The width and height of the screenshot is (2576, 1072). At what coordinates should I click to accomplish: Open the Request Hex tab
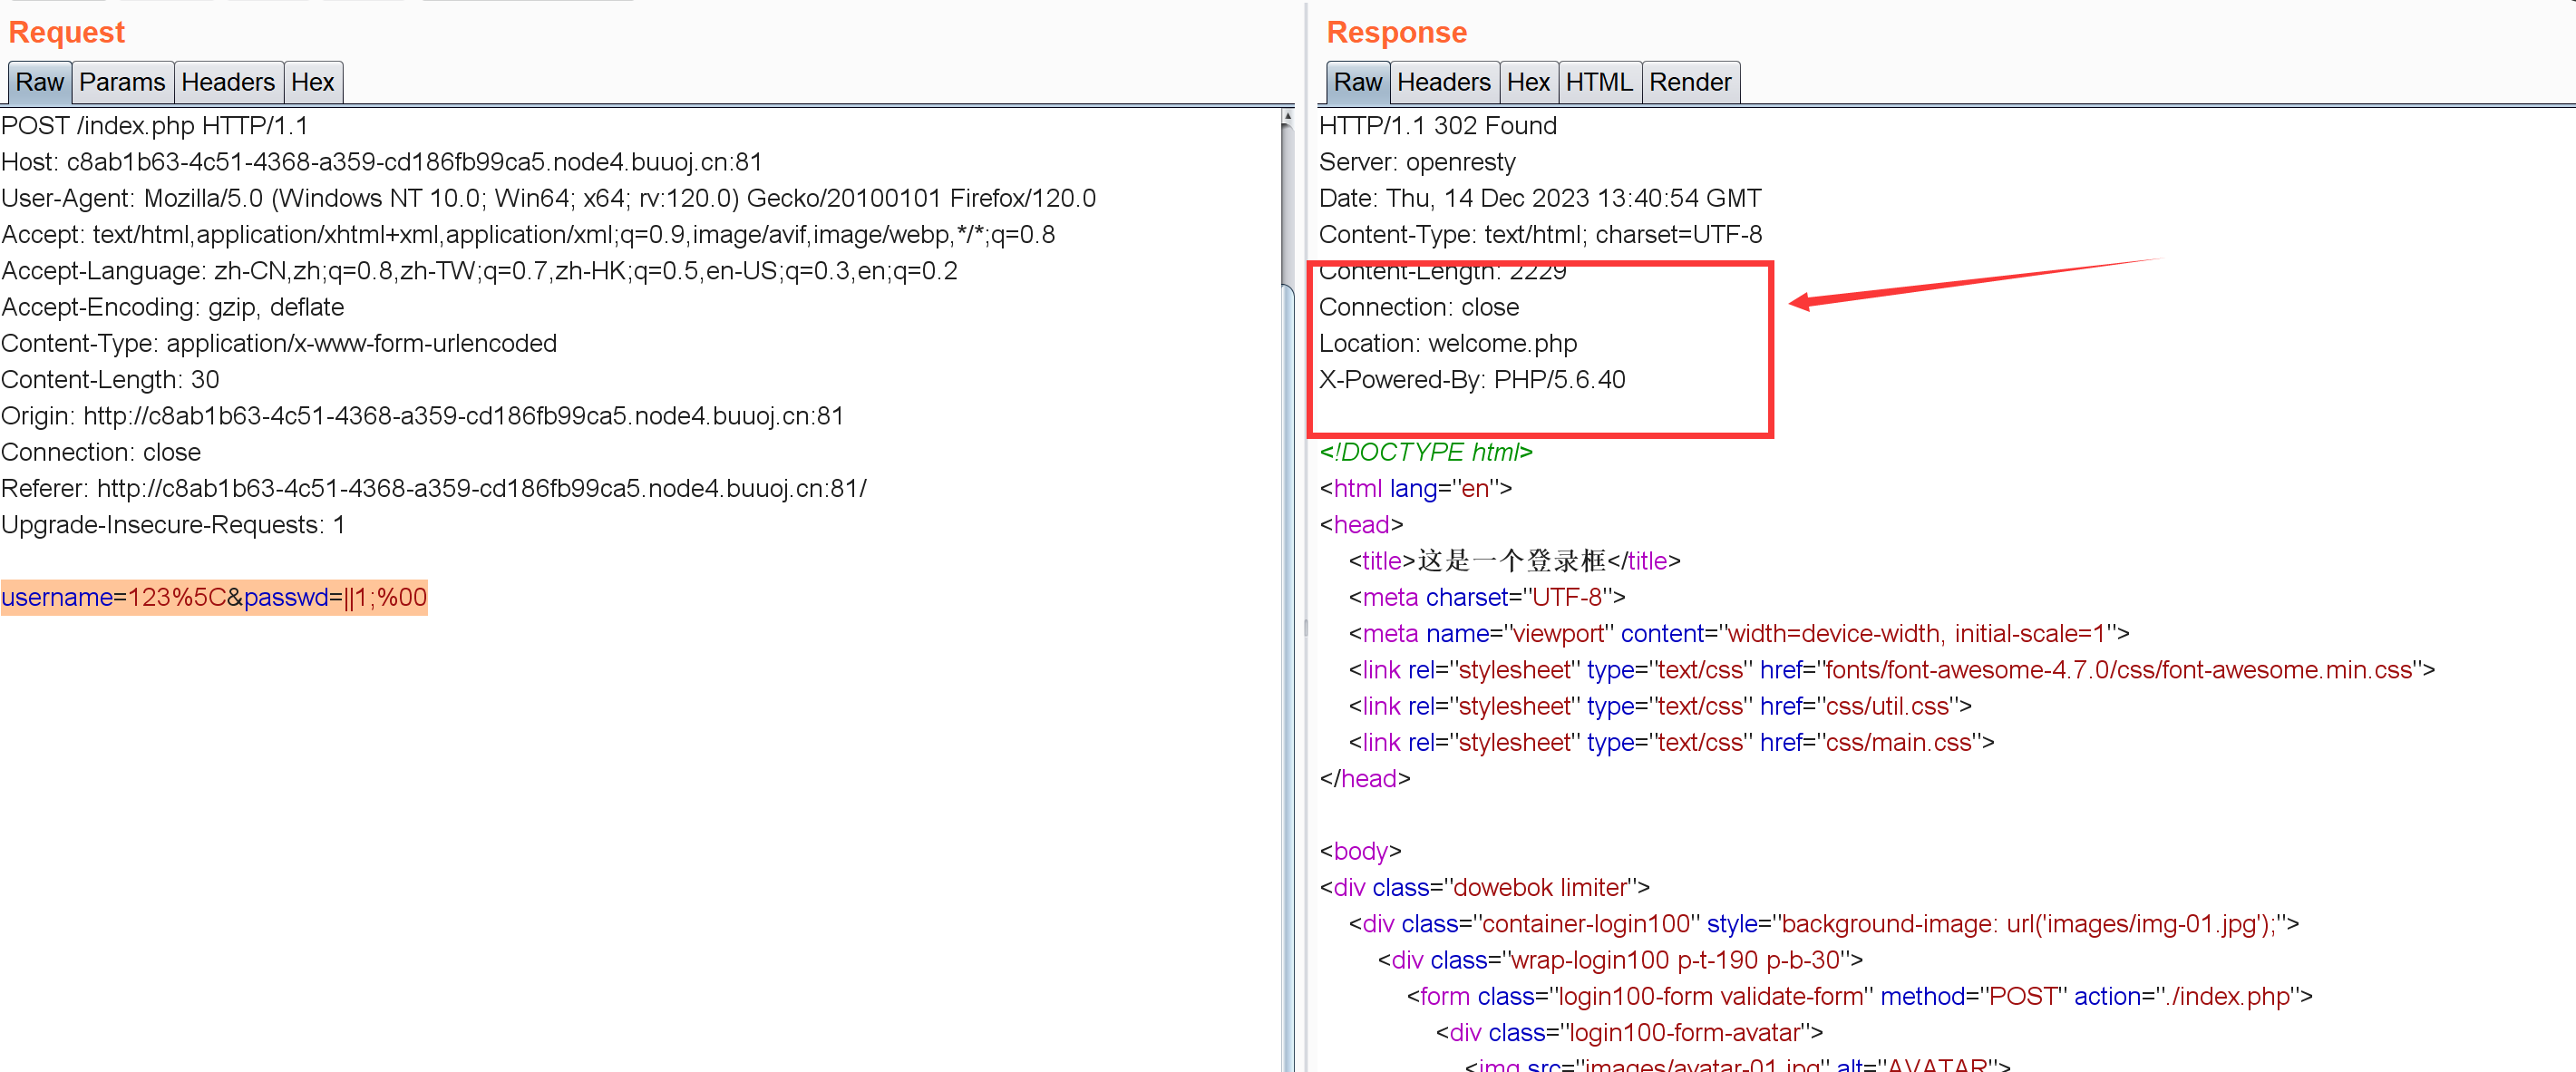[x=313, y=82]
